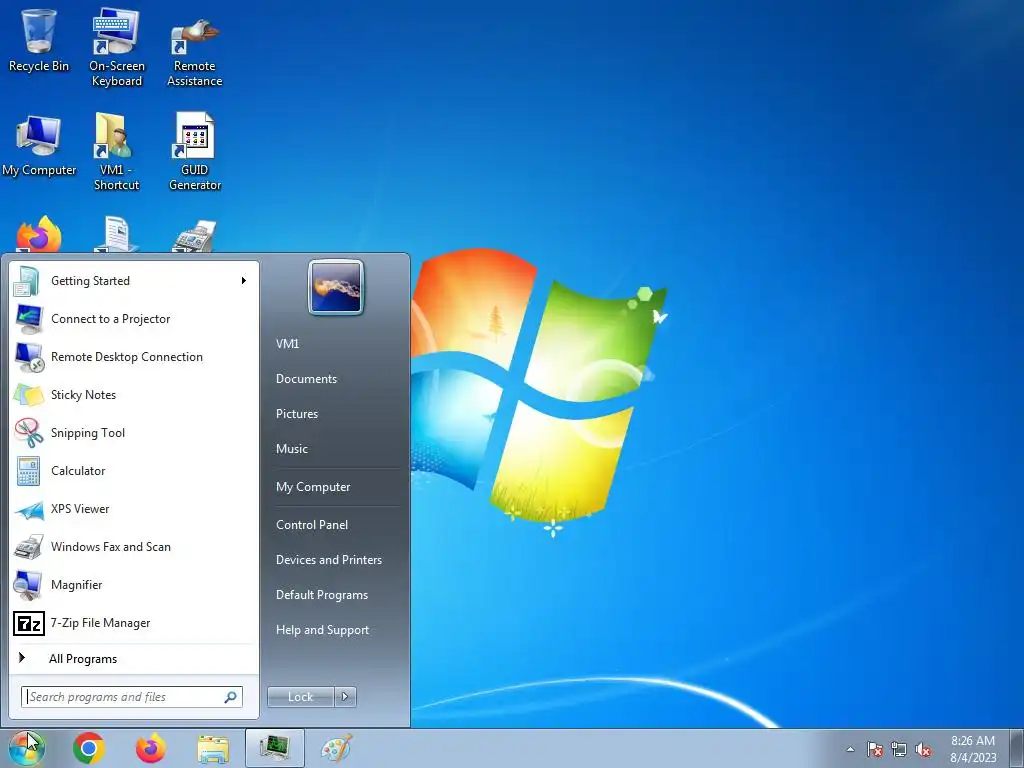This screenshot has height=768, width=1024.
Task: Open Windows Explorer from the taskbar
Action: point(213,749)
